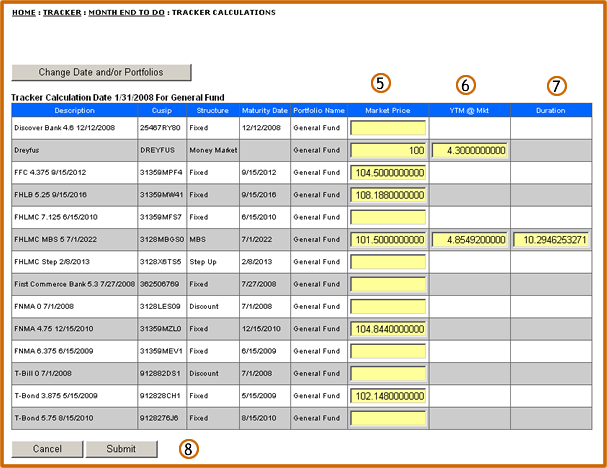
Task: Edit Market Price for FFC 4.375 9/15/2012
Action: tap(388, 173)
